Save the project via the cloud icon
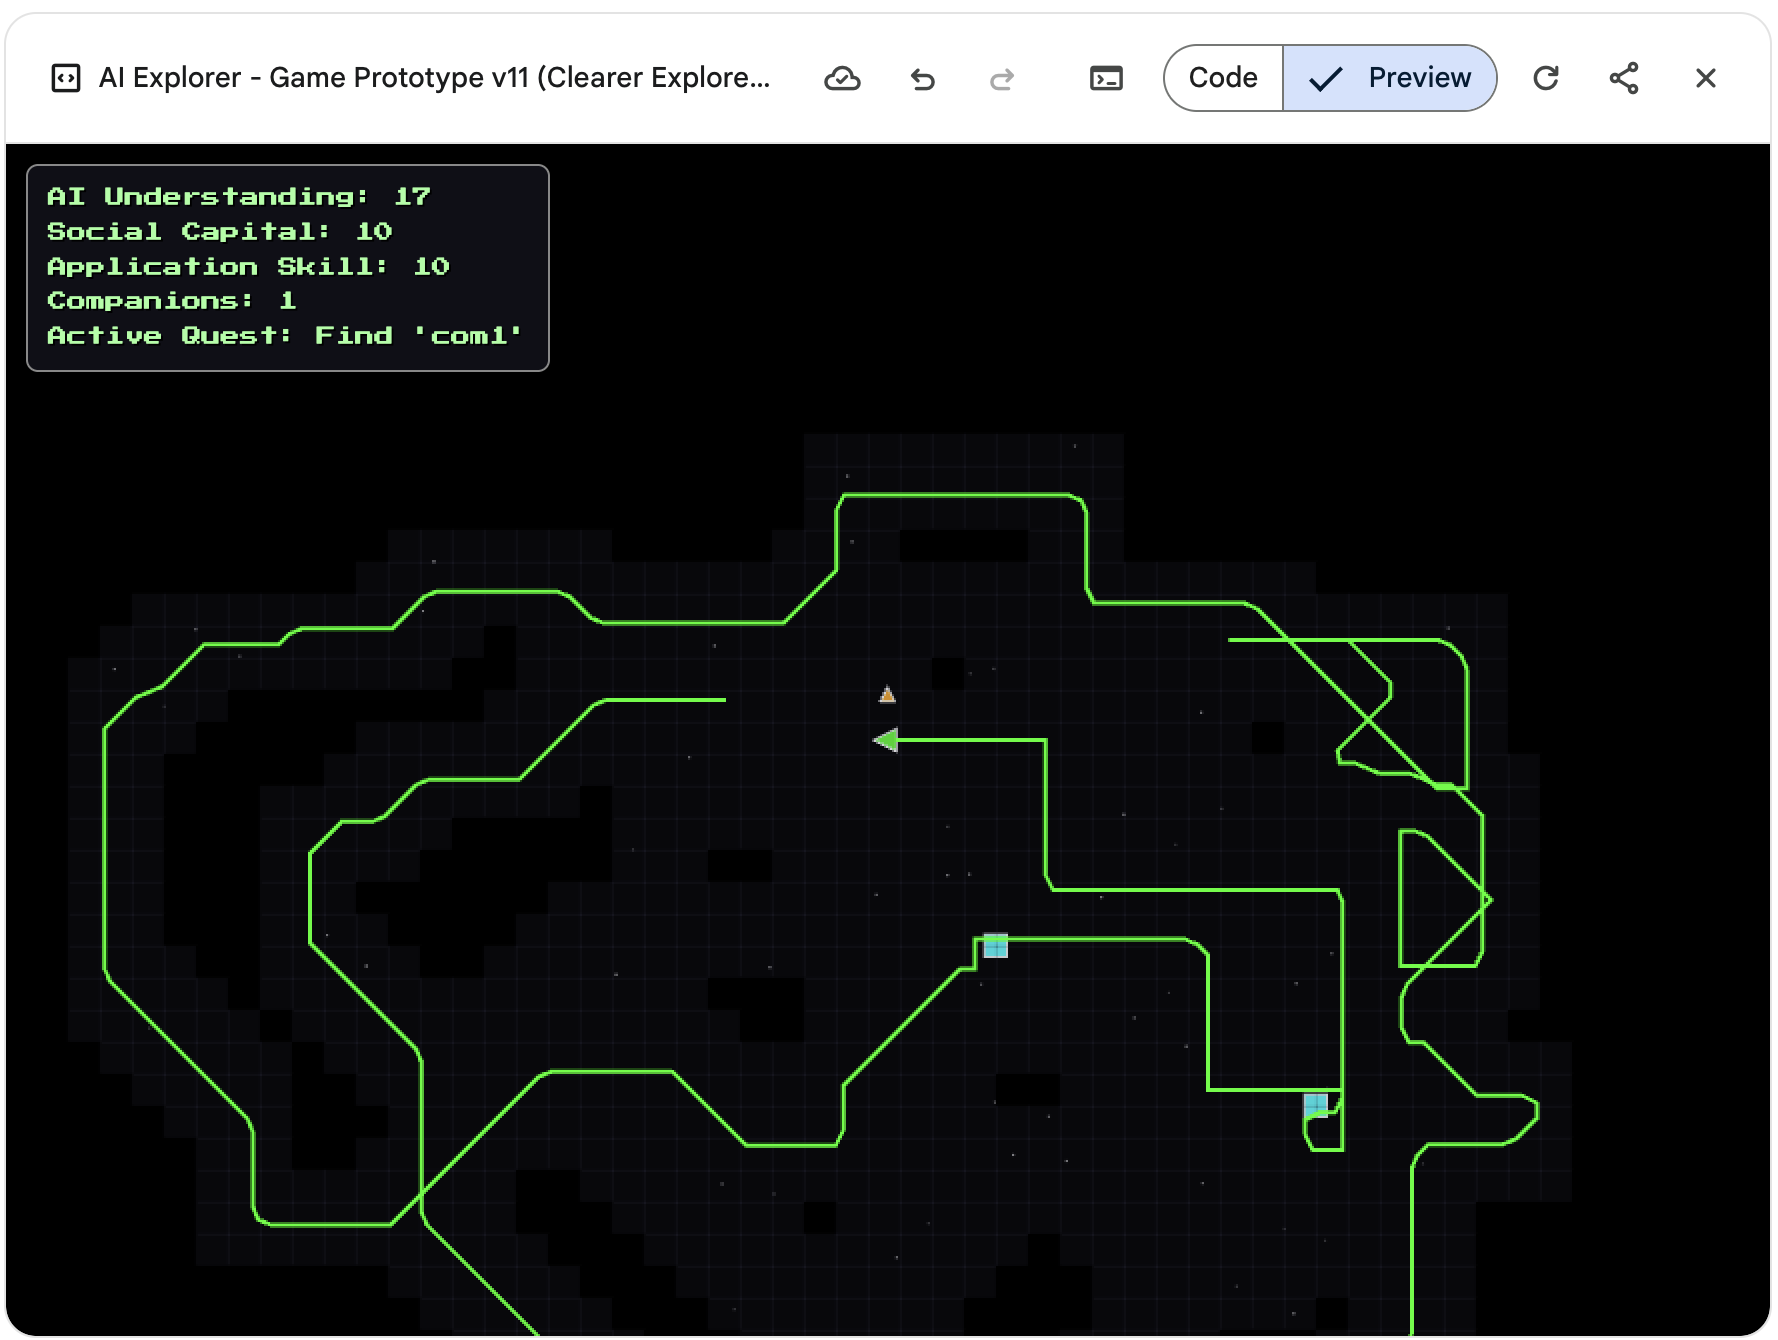This screenshot has width=1778, height=1340. tap(843, 78)
